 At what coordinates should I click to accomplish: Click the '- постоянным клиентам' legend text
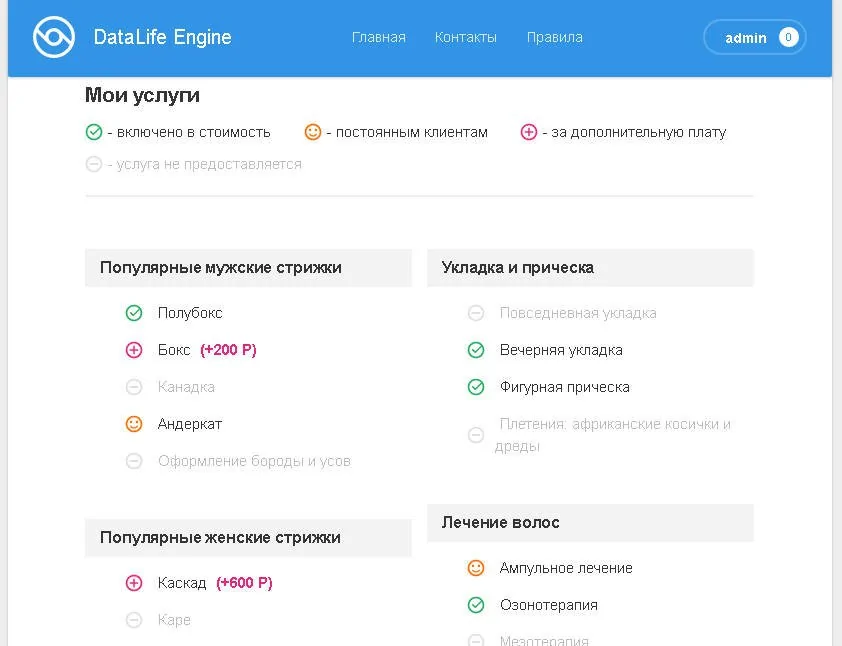[407, 132]
